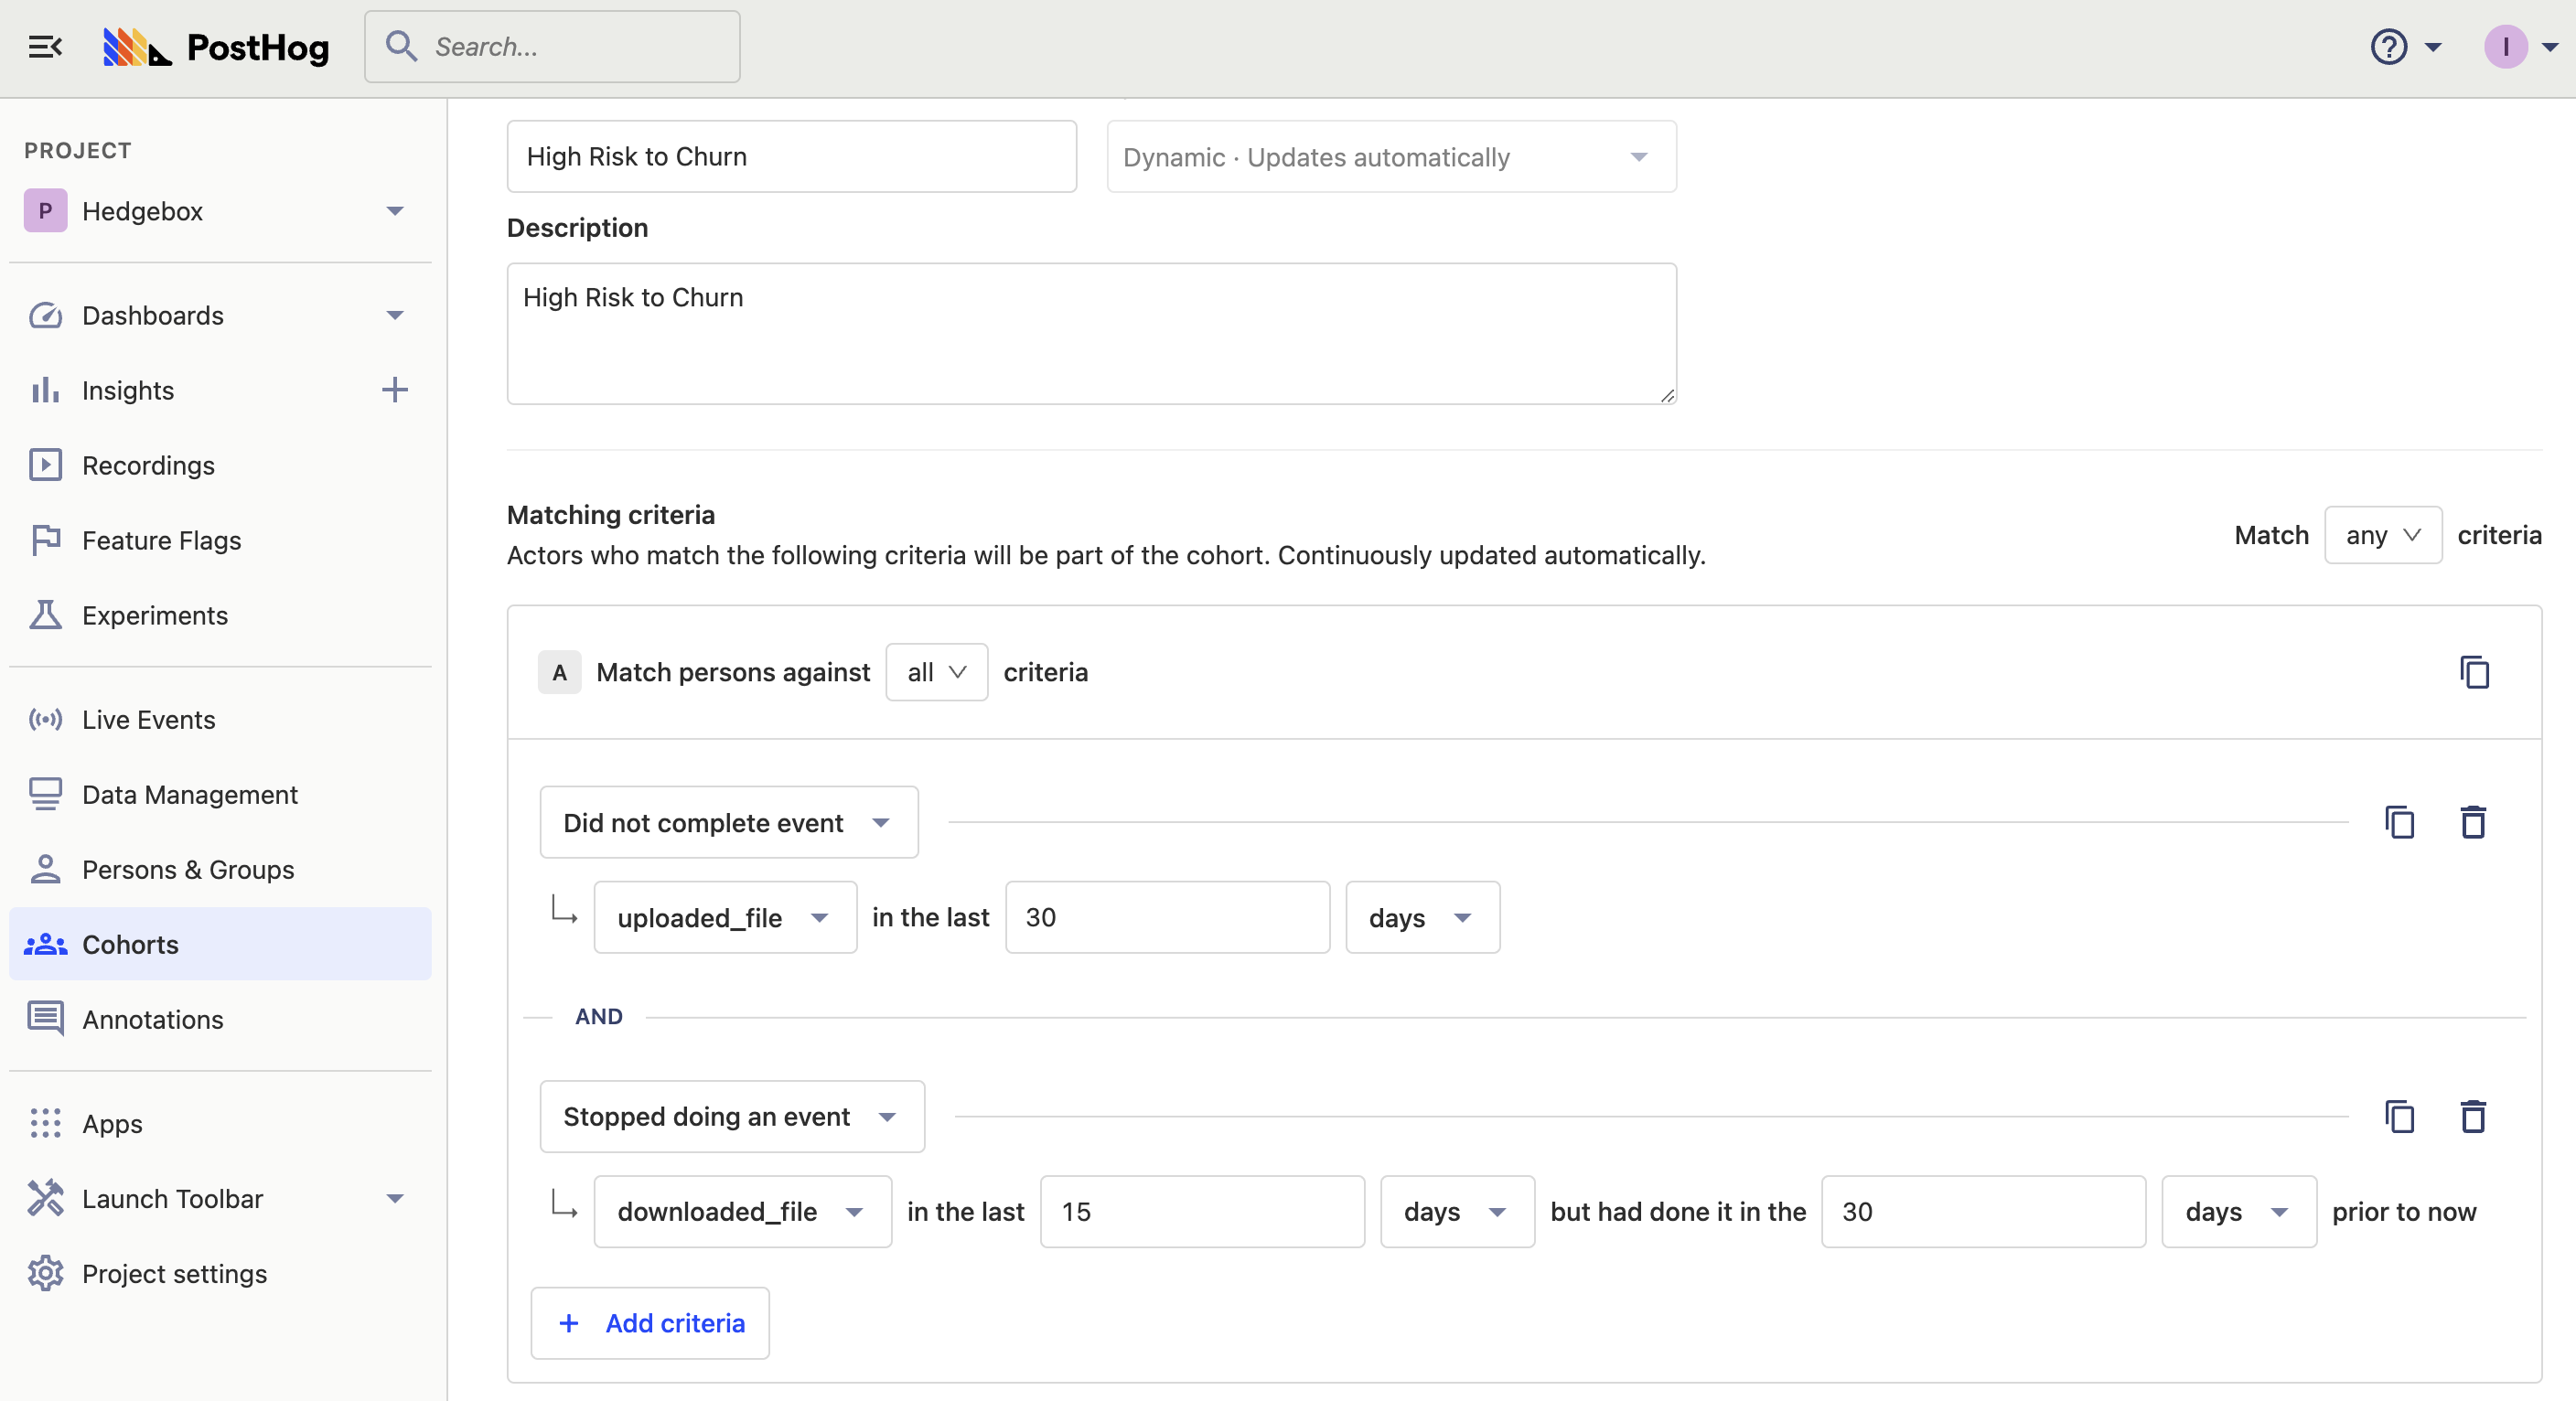Viewport: 2576px width, 1401px height.
Task: Click the Dashboards icon in sidebar
Action: pyautogui.click(x=47, y=315)
